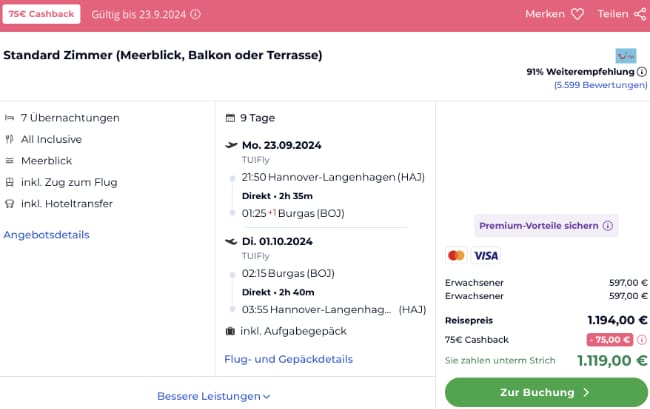Open Flug- und Gepäckdetails link
Screen dimensions: 650x409
coord(288,359)
